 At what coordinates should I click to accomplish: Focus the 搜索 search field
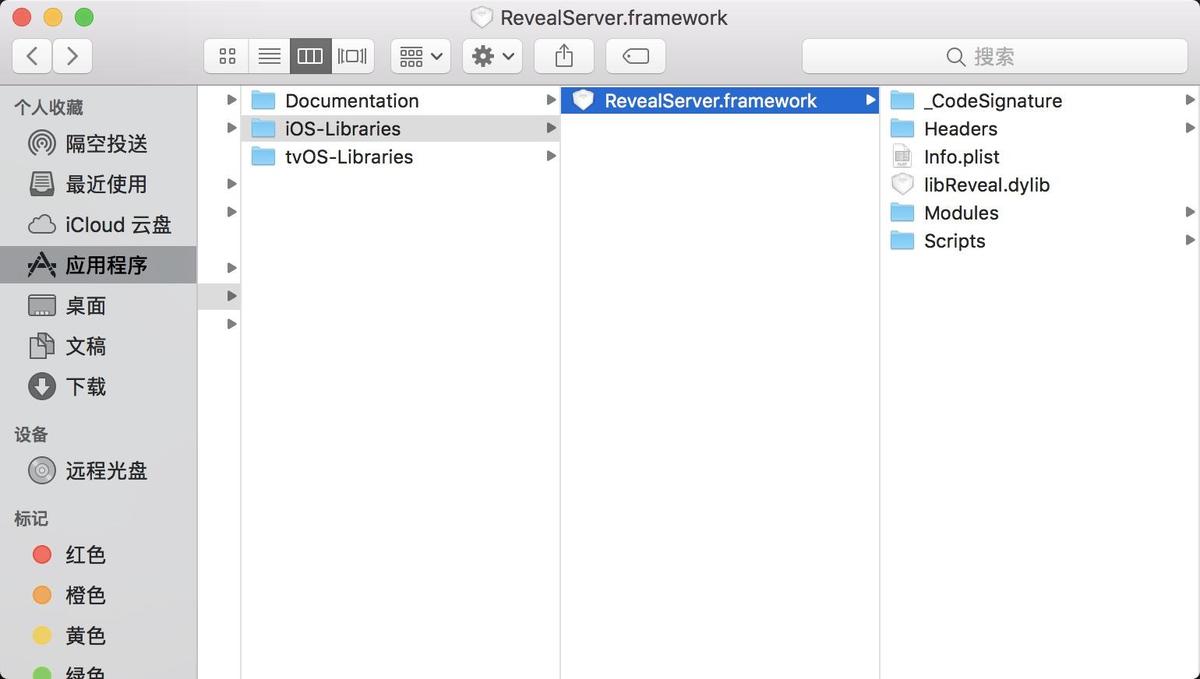[995, 57]
